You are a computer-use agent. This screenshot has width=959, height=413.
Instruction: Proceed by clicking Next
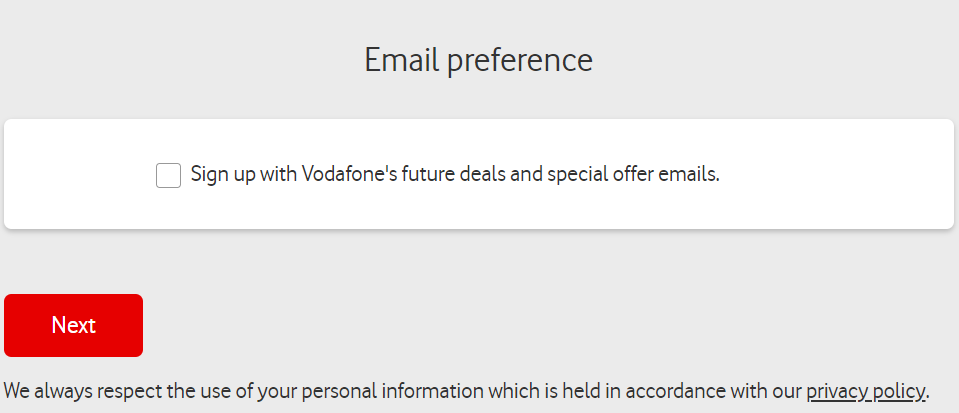point(73,326)
